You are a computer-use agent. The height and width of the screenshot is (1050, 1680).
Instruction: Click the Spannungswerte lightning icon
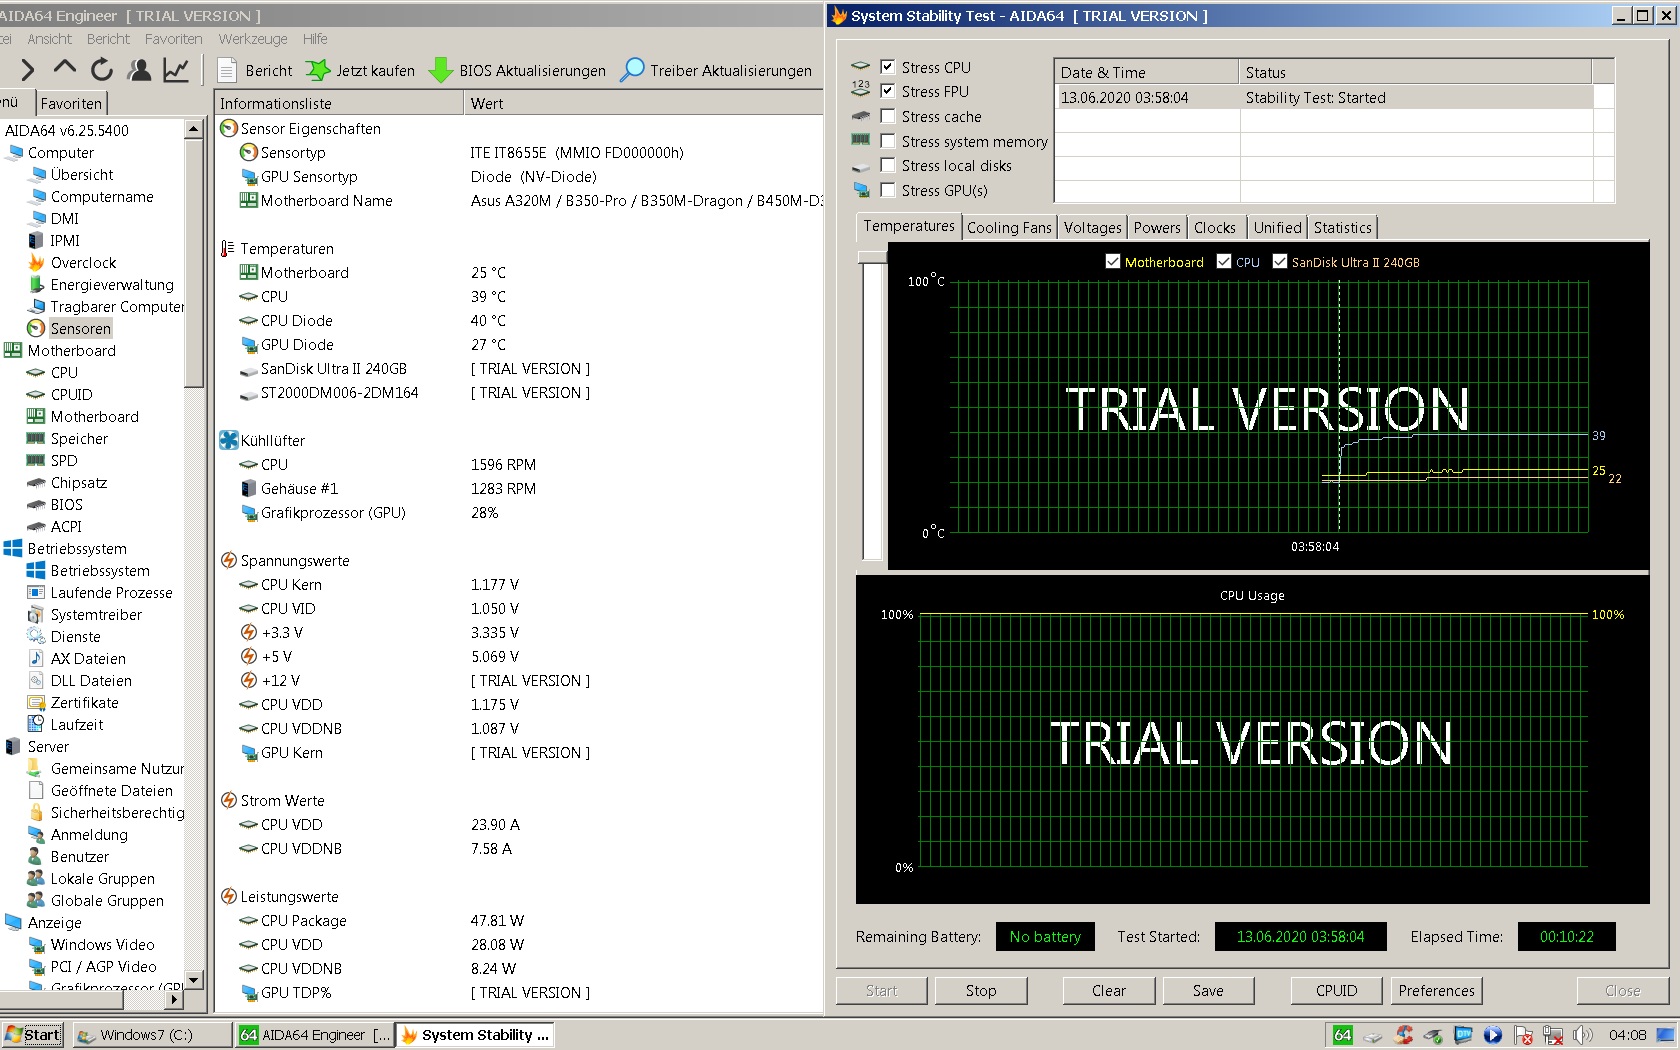229,560
